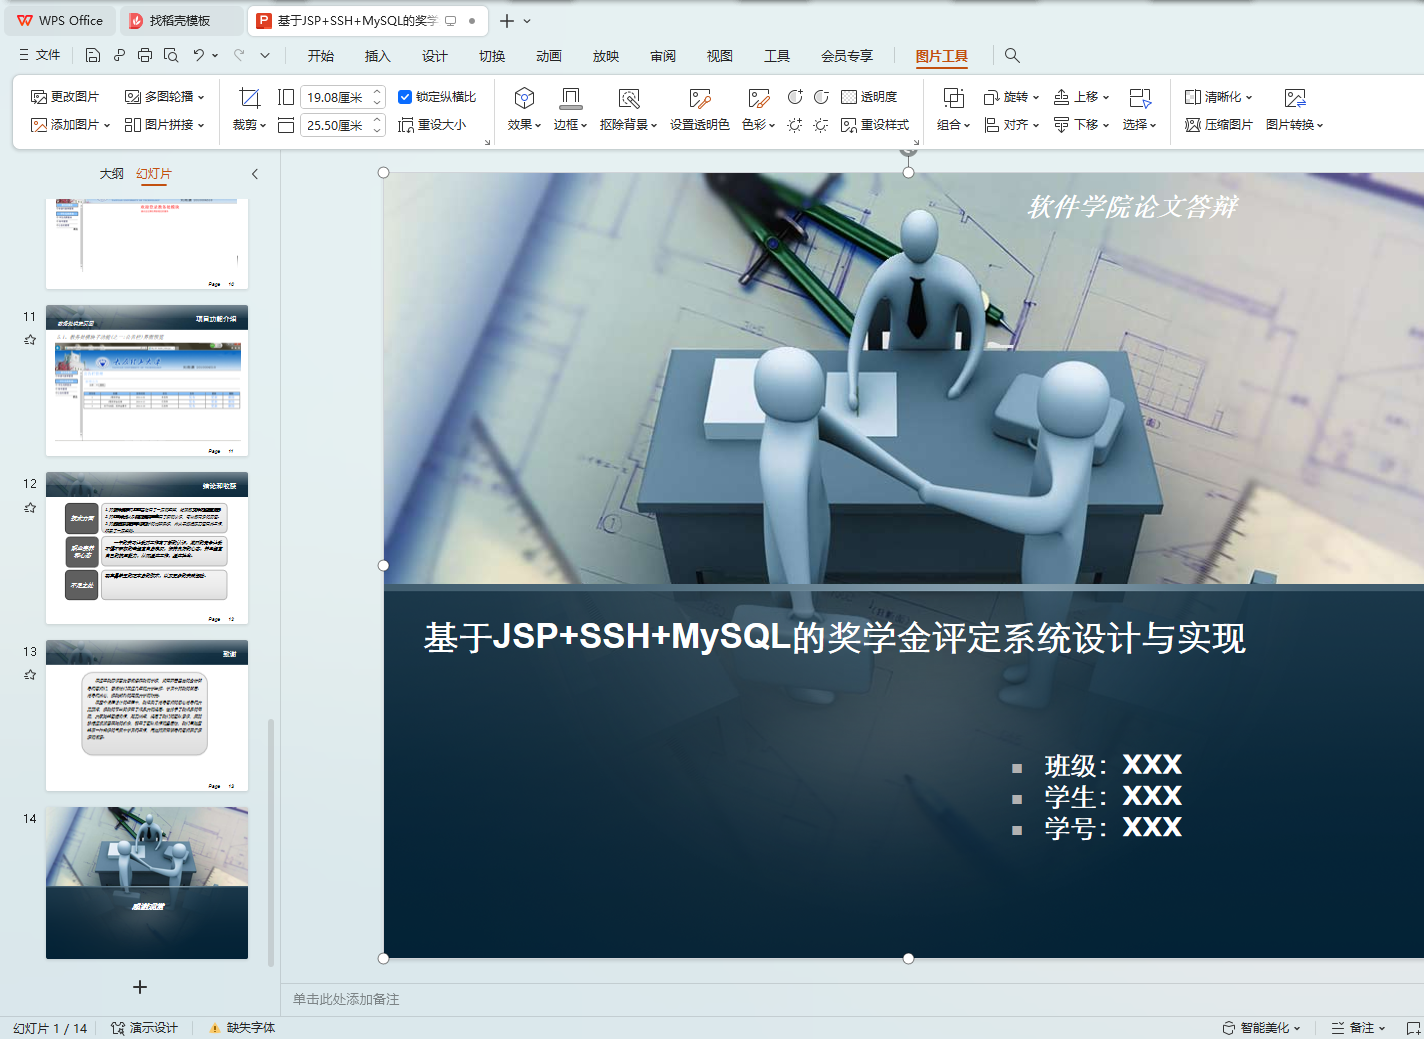Expand quick access toolbar customize arrow
Screen dimensions: 1424x1039
[265, 55]
